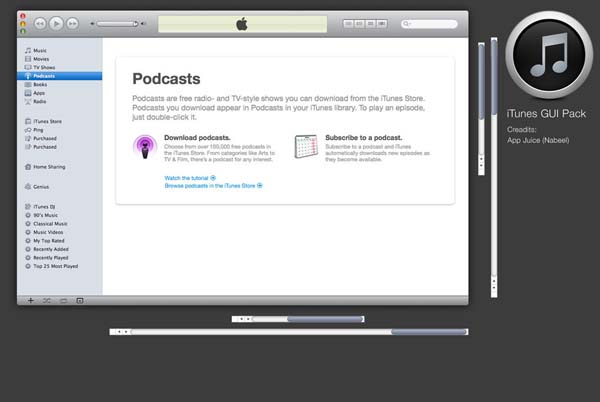The height and width of the screenshot is (402, 600).
Task: Click the calendar subscribe icon
Action: point(306,146)
